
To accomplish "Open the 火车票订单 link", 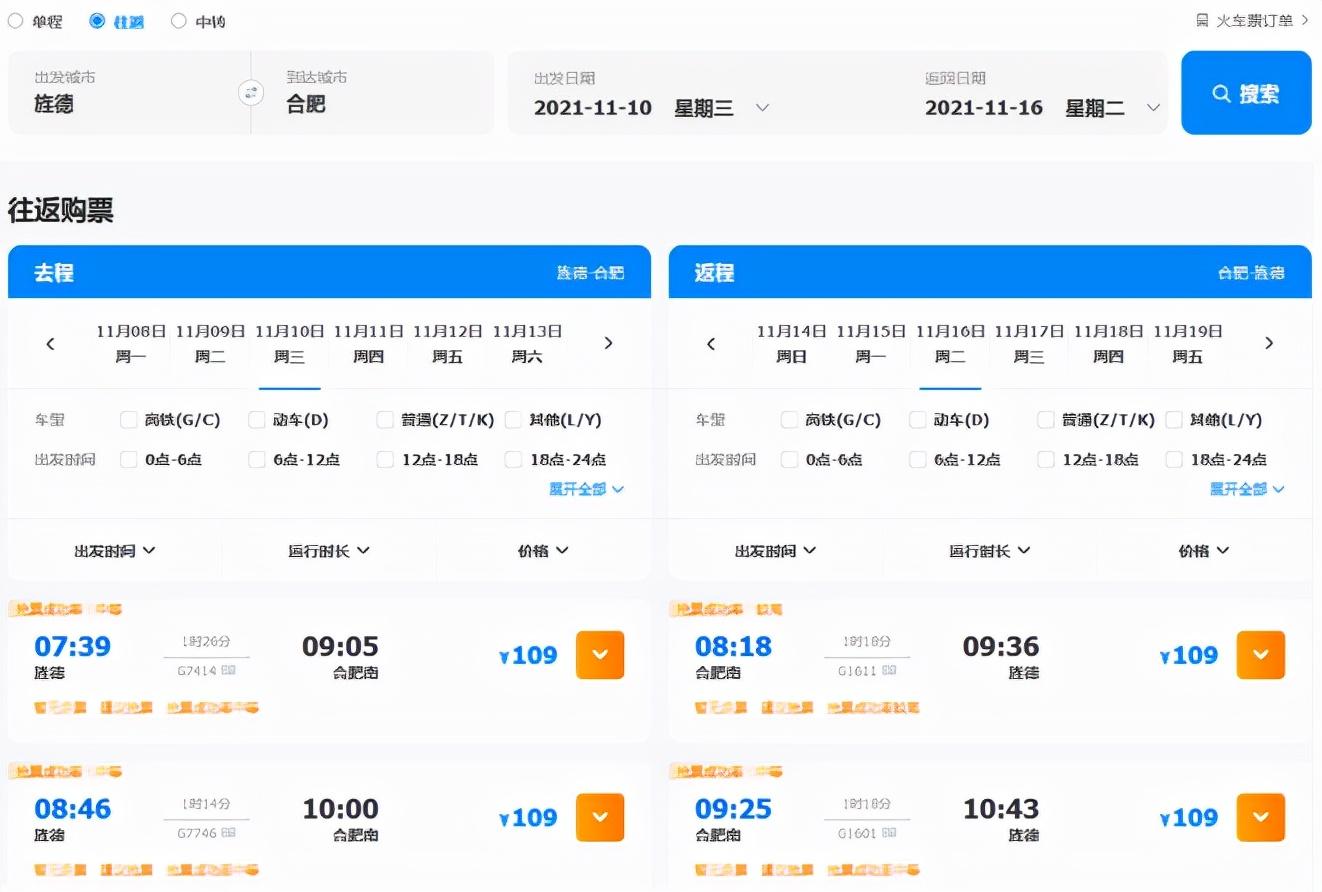I will click(x=1253, y=20).
